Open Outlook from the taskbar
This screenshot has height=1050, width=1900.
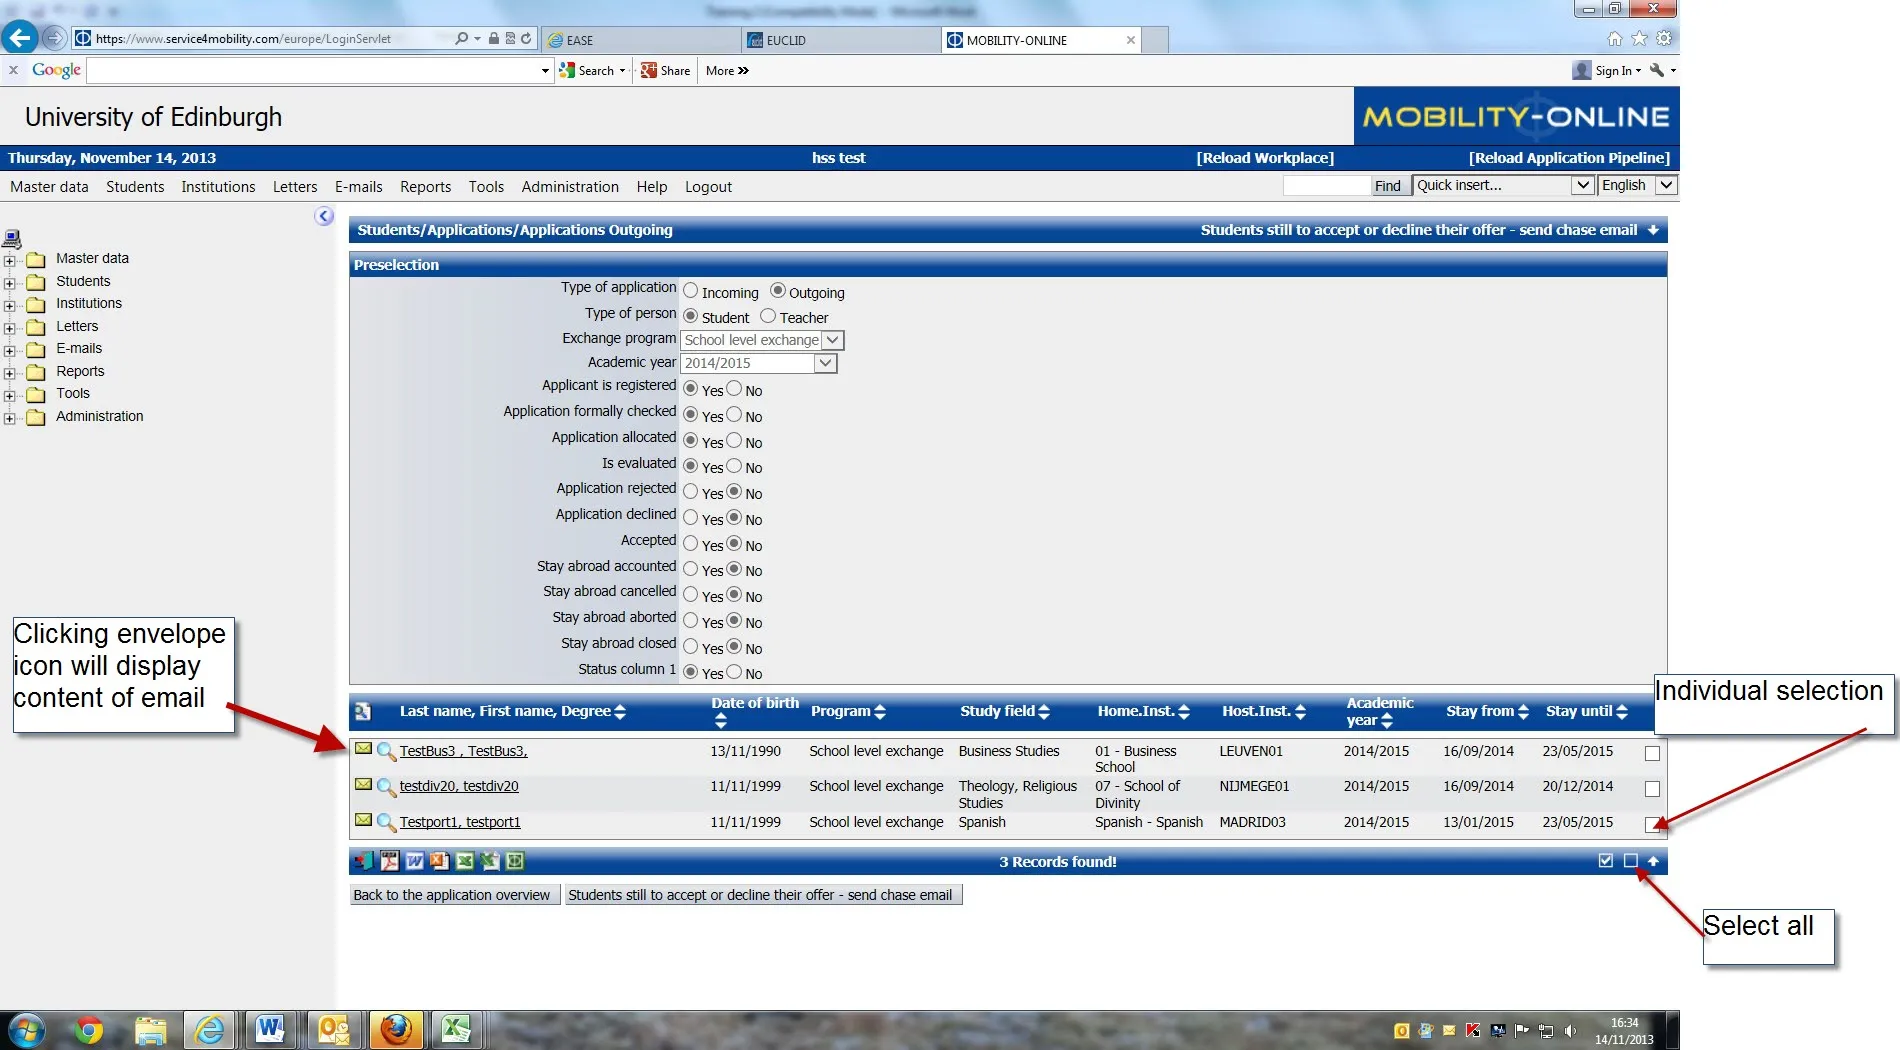pyautogui.click(x=335, y=1029)
